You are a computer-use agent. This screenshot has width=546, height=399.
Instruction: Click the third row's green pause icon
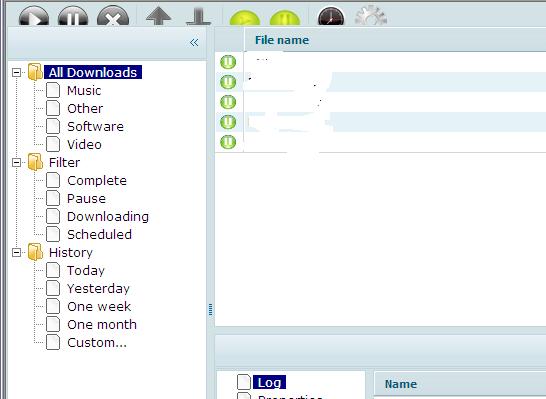[228, 102]
